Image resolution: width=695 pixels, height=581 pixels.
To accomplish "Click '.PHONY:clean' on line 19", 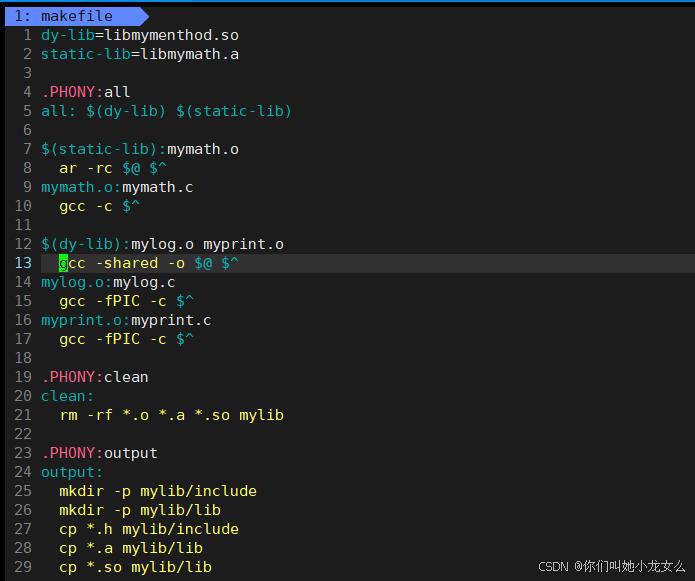I will click(94, 377).
